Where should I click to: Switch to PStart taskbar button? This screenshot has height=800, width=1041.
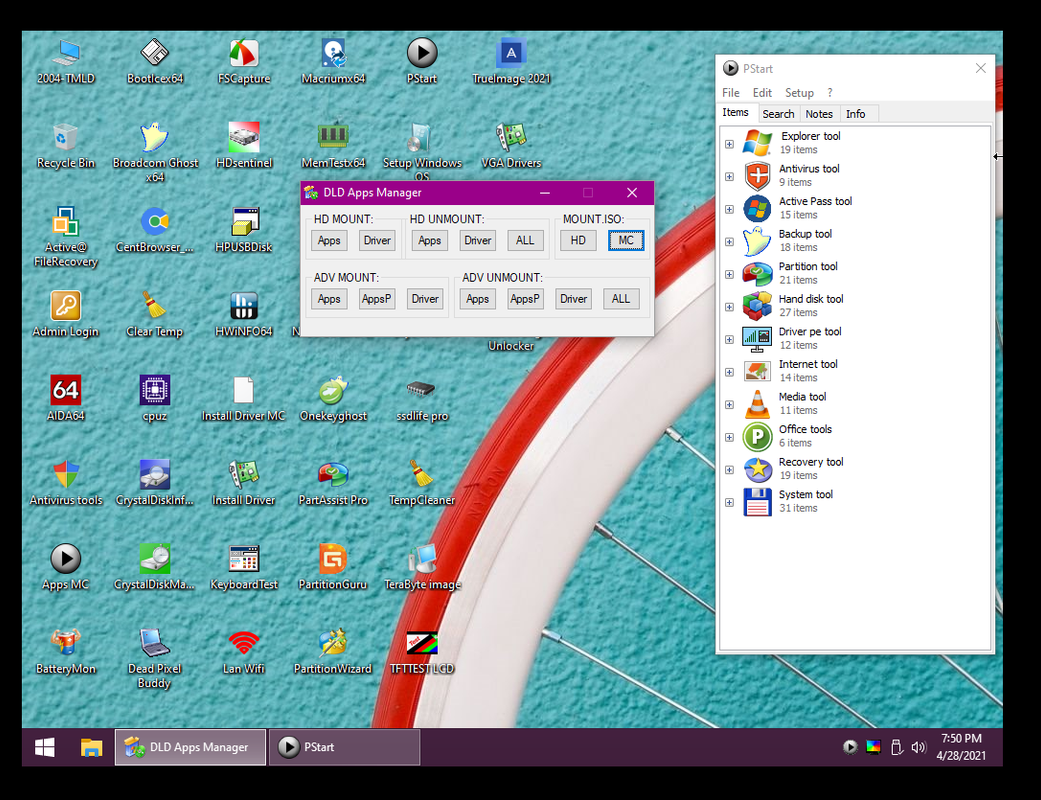(x=344, y=748)
